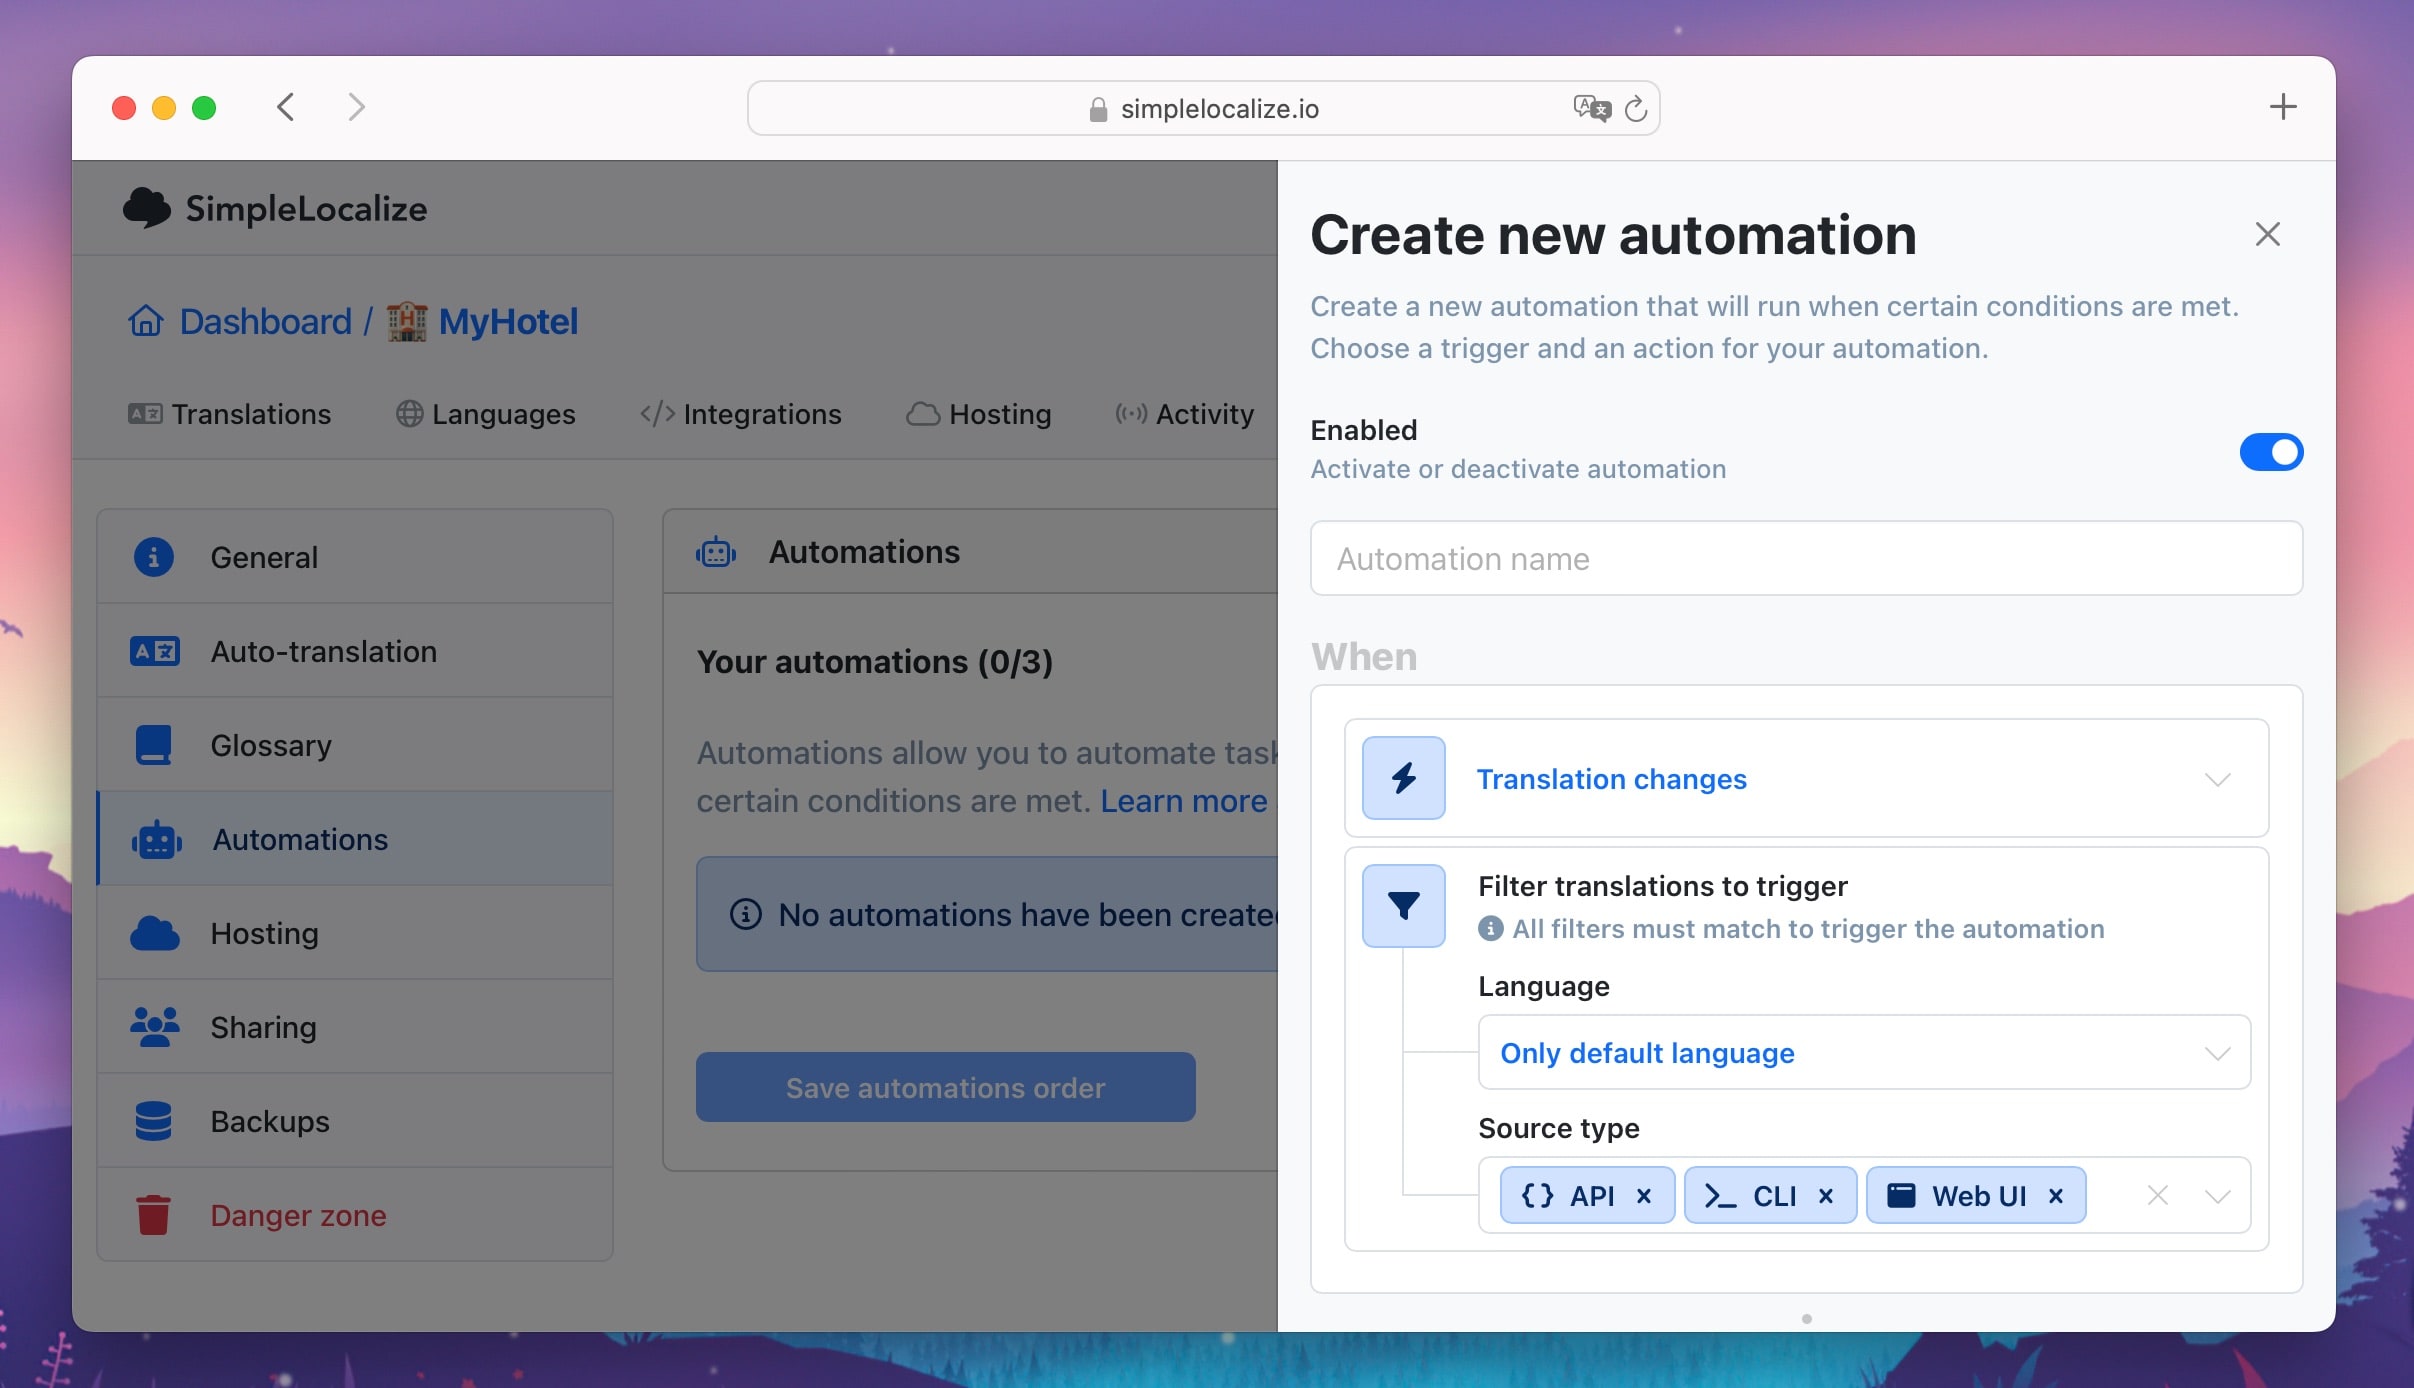The height and width of the screenshot is (1388, 2414).
Task: Click the Danger zone trash icon
Action: coord(153,1215)
